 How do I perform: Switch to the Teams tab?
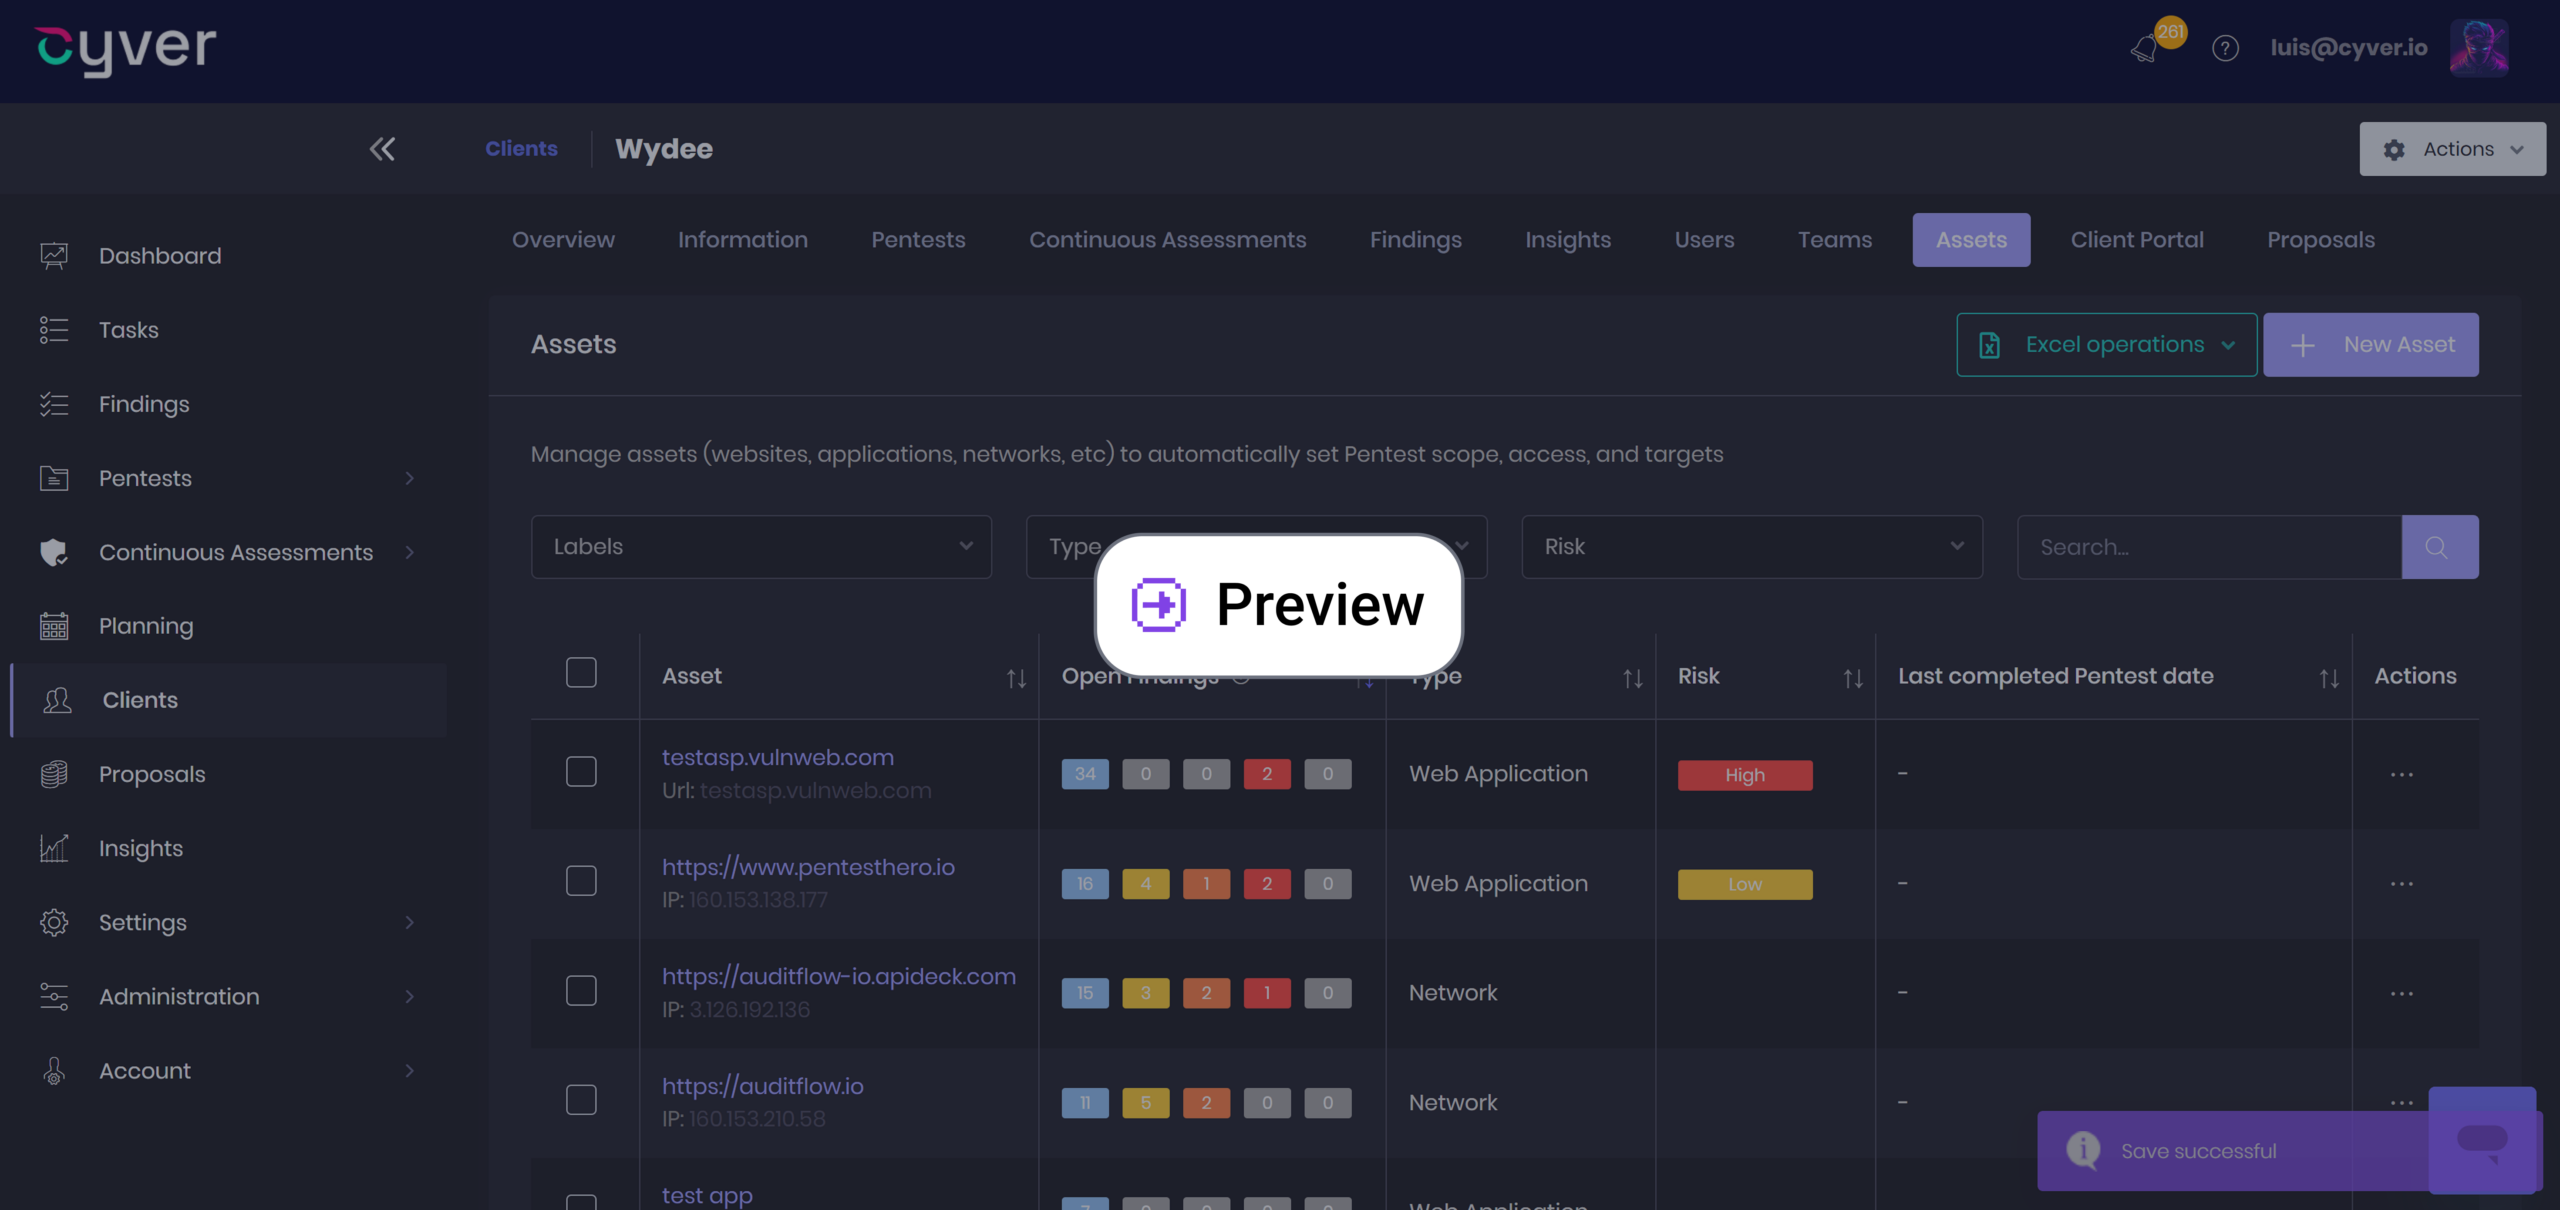pos(1835,240)
